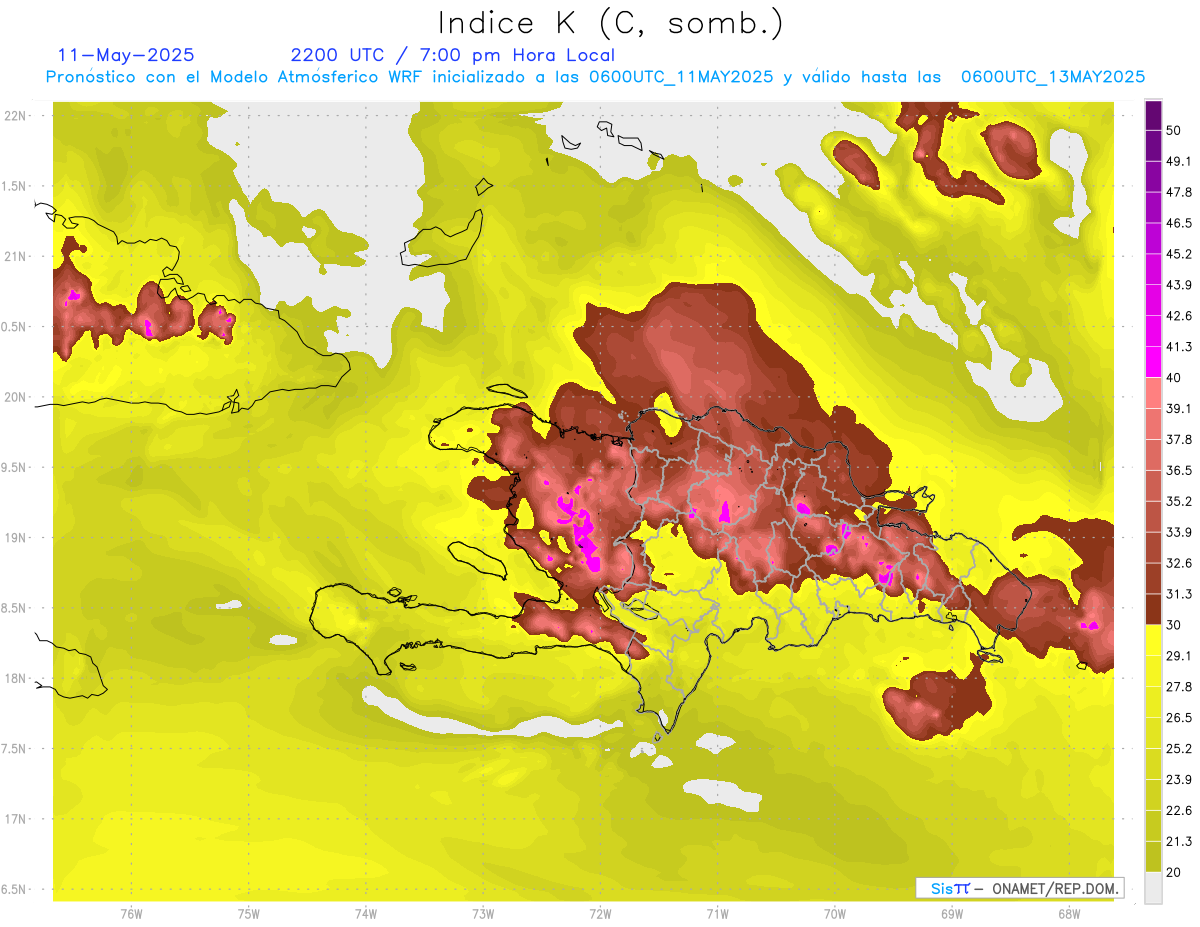Click the '72W' longitude label
1200x927 pixels.
click(x=600, y=914)
